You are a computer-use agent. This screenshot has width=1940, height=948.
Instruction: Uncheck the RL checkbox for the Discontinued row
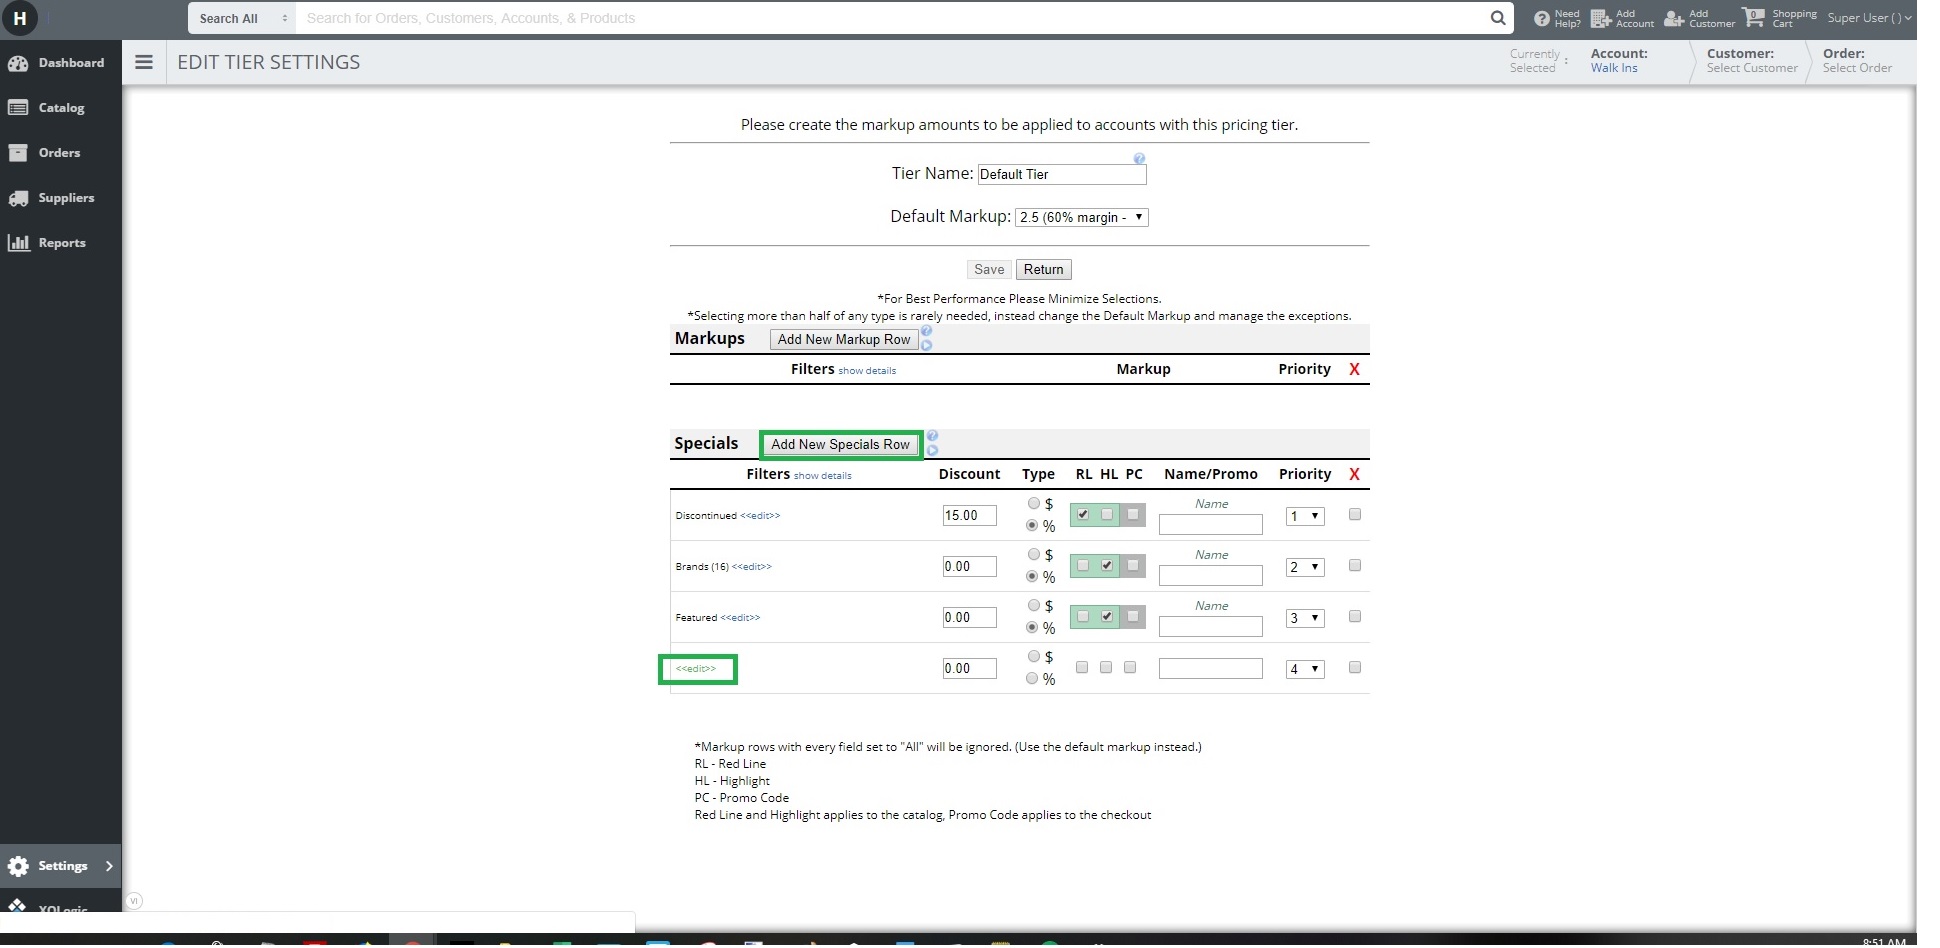1083,515
